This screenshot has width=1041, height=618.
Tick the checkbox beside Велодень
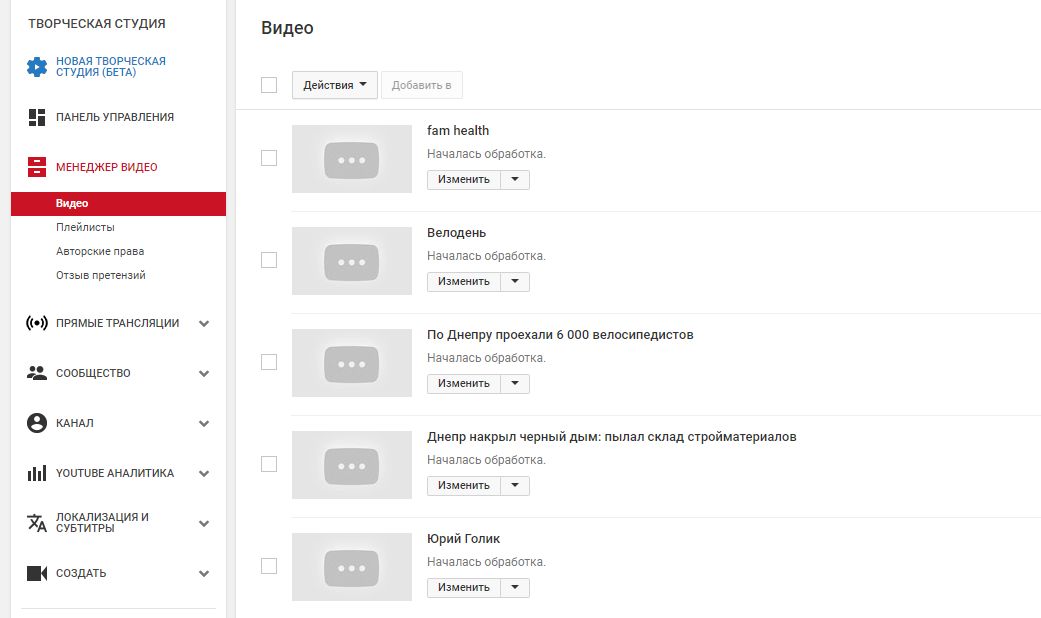[268, 259]
